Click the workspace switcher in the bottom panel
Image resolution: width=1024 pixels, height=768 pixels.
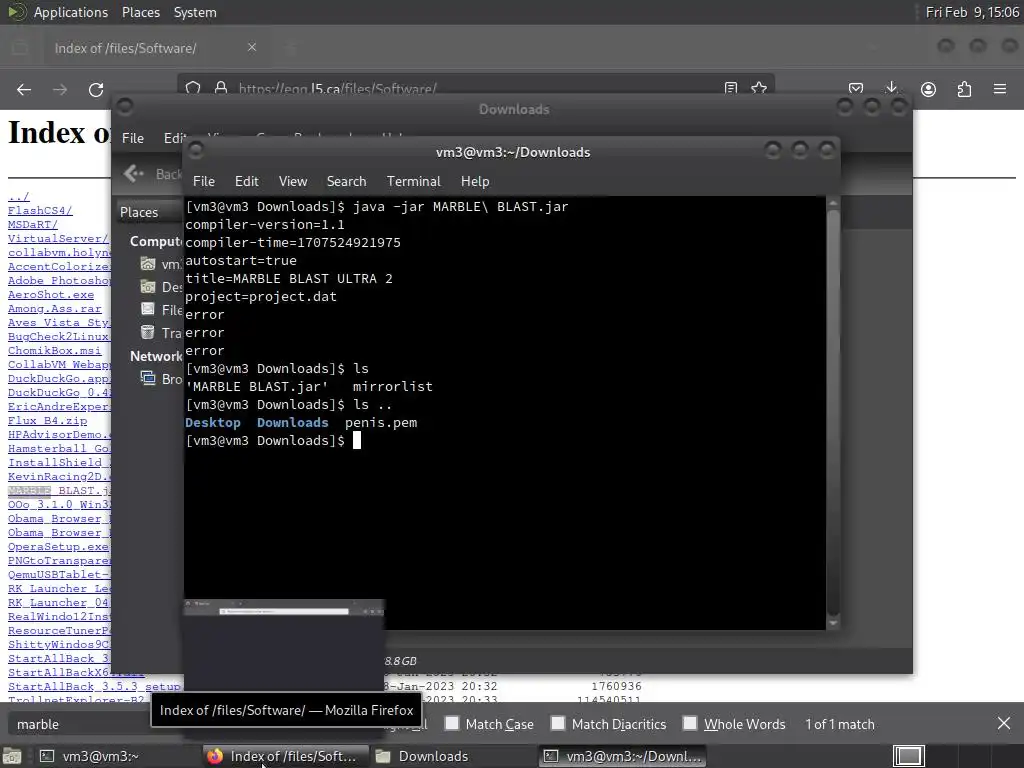click(908, 756)
